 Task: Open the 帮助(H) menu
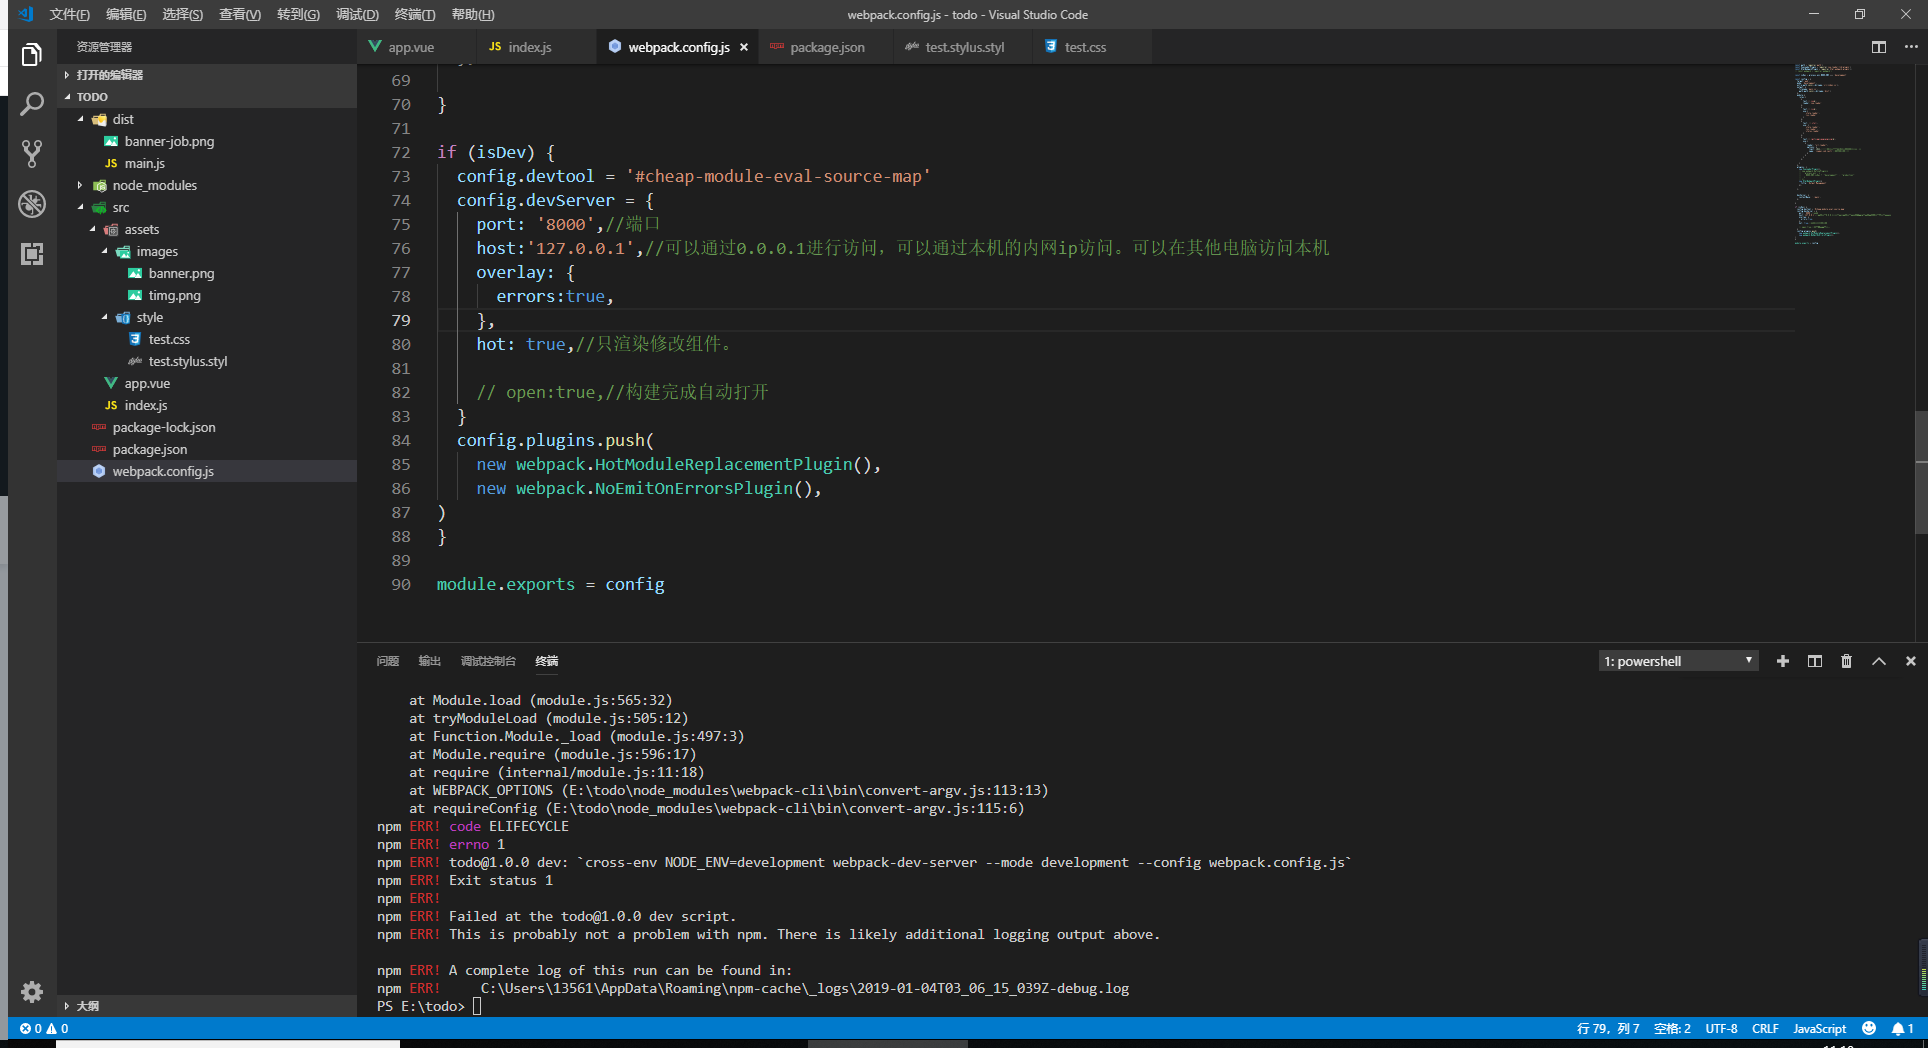pos(473,14)
